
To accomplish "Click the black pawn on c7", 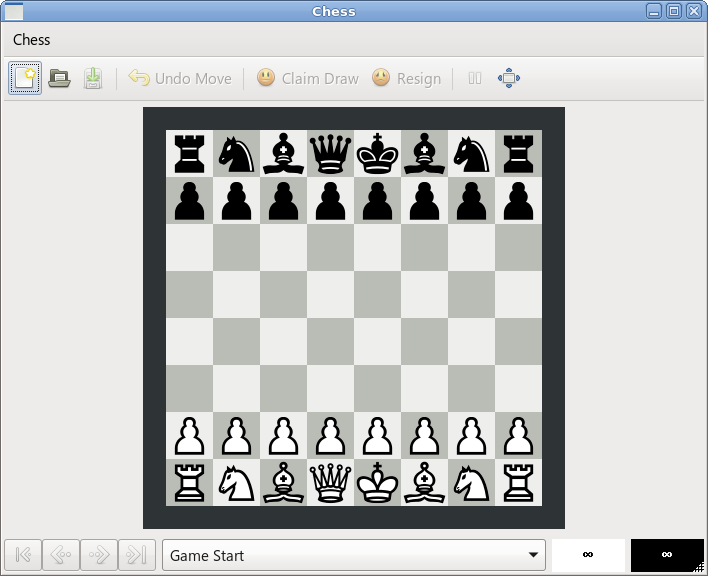I will click(x=284, y=200).
